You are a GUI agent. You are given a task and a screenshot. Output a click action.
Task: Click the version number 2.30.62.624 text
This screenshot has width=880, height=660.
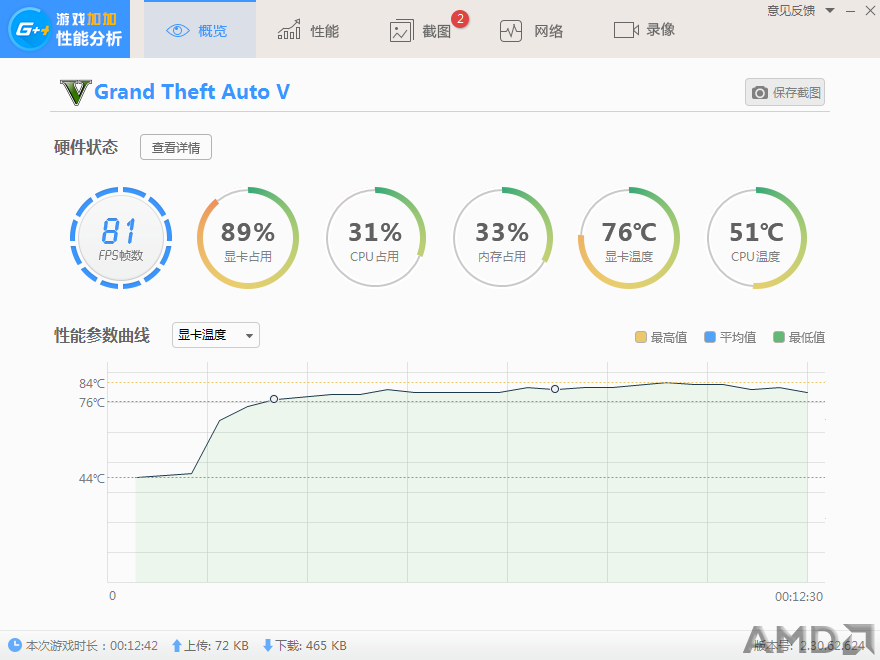pyautogui.click(x=833, y=646)
